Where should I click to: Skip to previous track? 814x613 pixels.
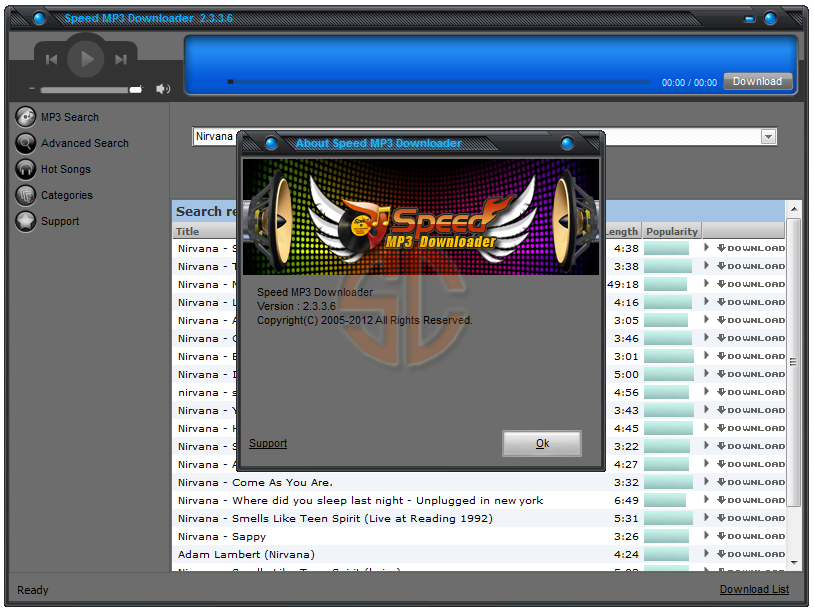51,60
